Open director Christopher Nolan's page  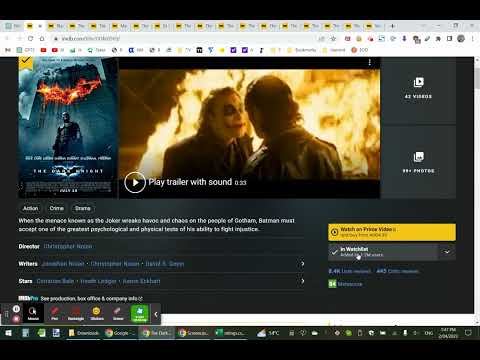pyautogui.click(x=68, y=246)
